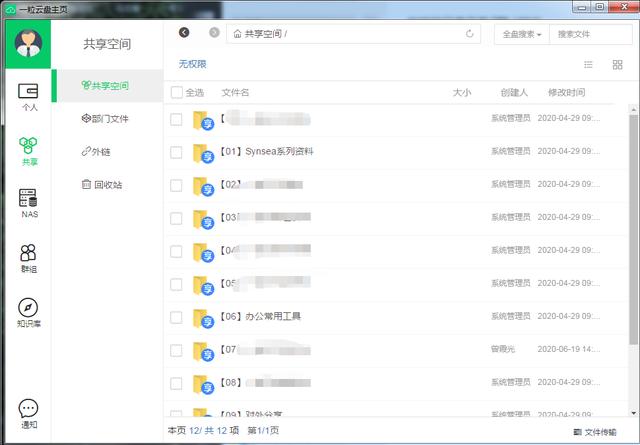Check the box for the 【04】 folder
This screenshot has width=640, height=445.
tap(176, 251)
